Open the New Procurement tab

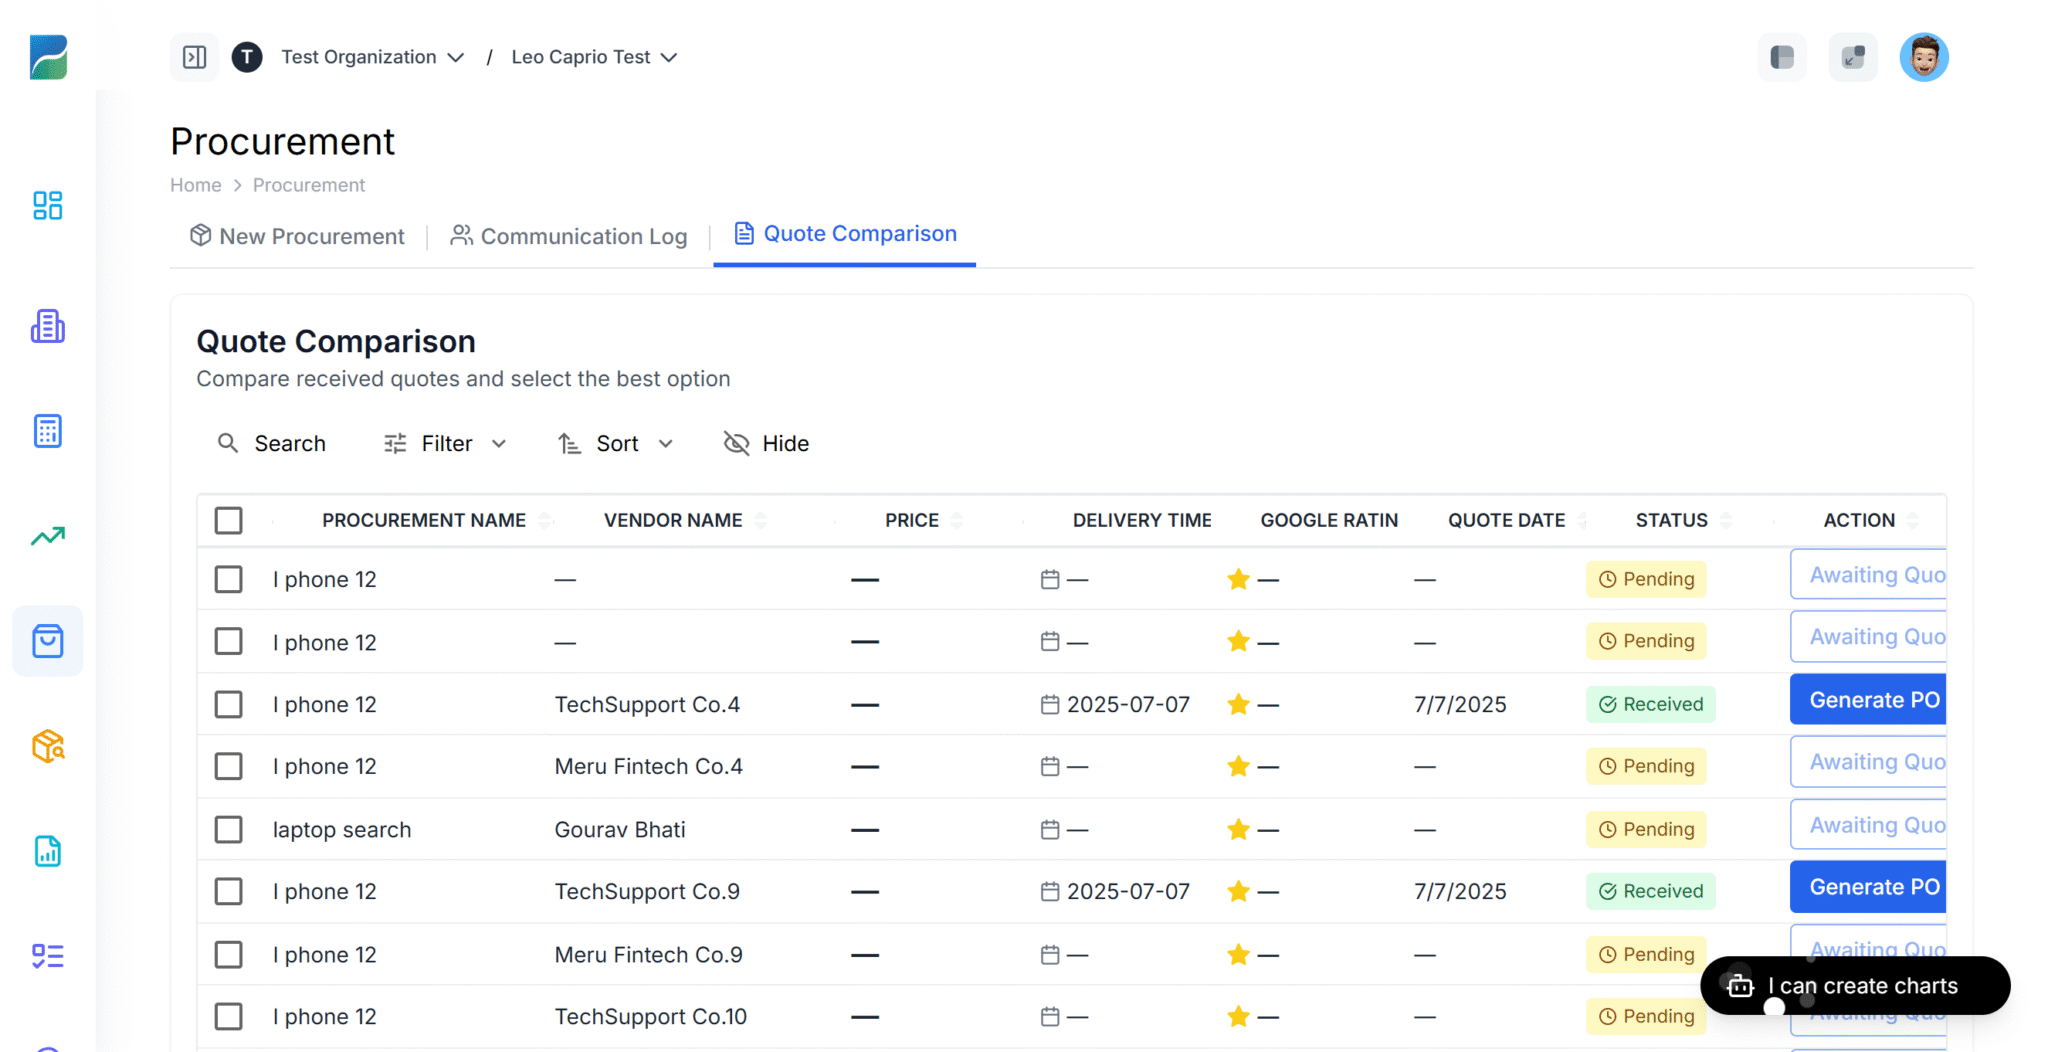tap(296, 236)
